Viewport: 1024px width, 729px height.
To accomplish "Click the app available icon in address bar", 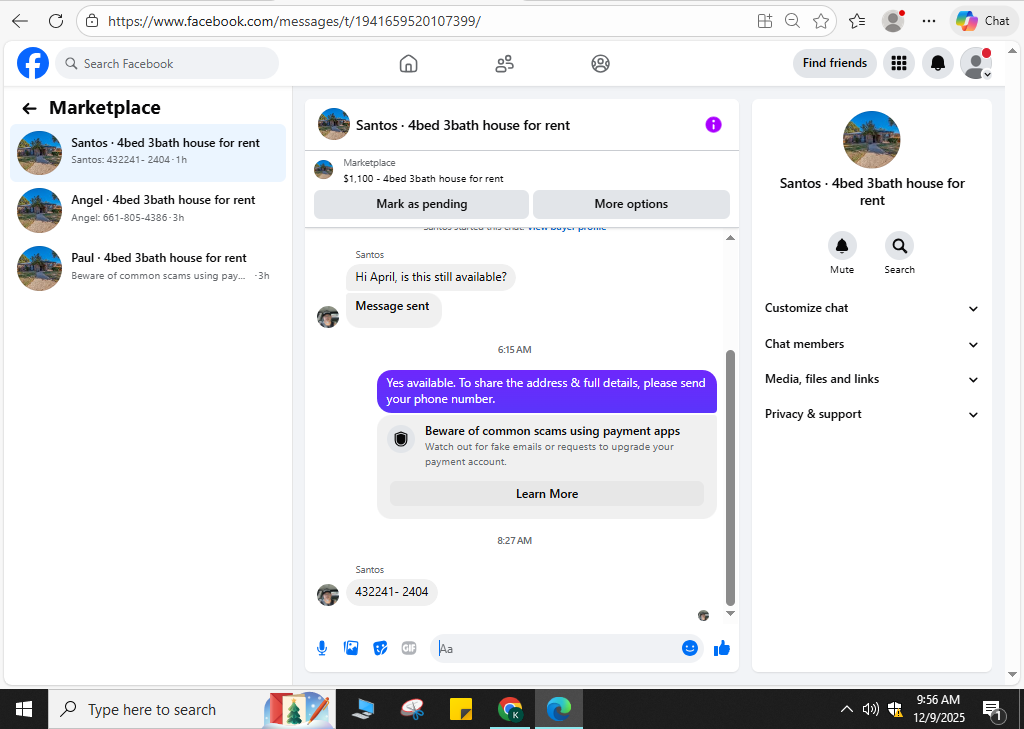I will (x=765, y=21).
